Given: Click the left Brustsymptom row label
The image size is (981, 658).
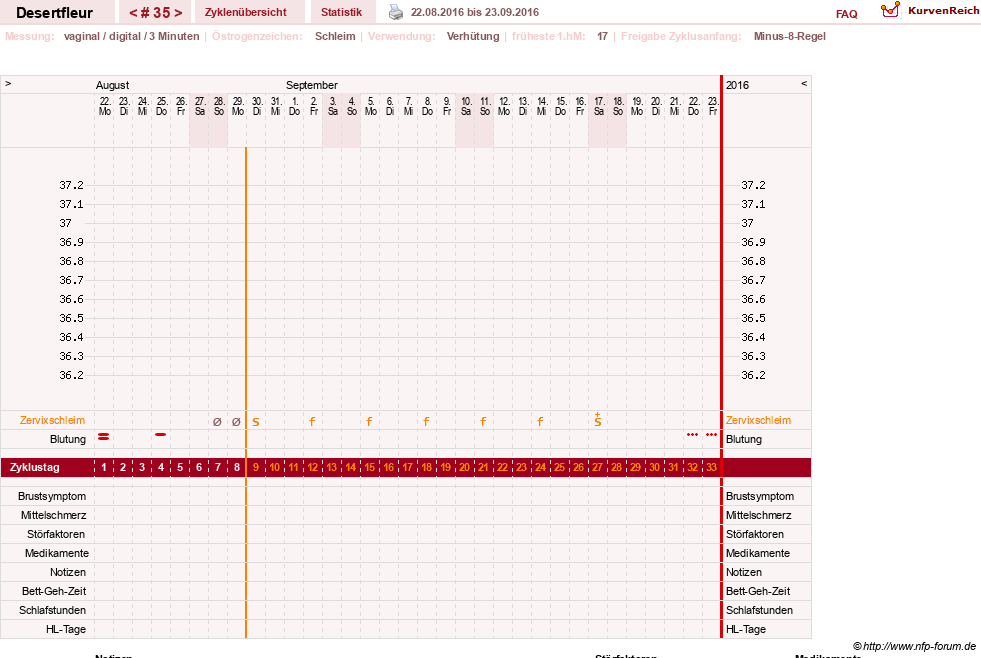Looking at the screenshot, I should 52,496.
